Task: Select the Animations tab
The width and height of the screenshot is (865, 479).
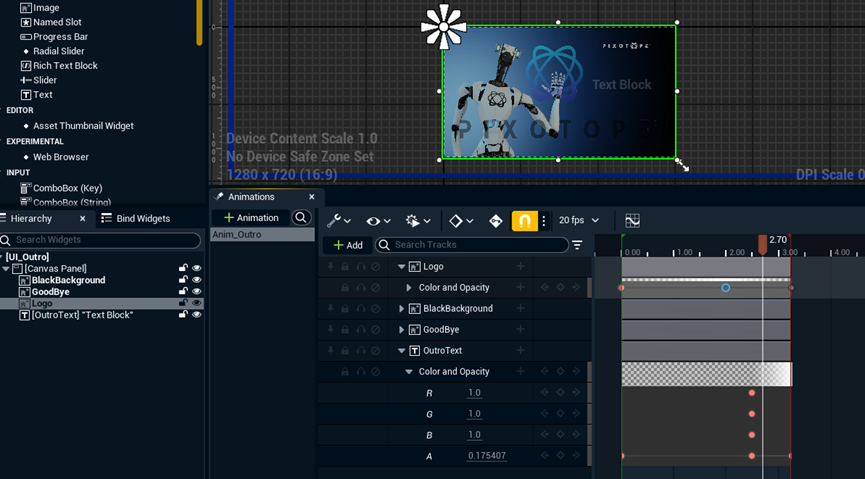Action: [250, 197]
